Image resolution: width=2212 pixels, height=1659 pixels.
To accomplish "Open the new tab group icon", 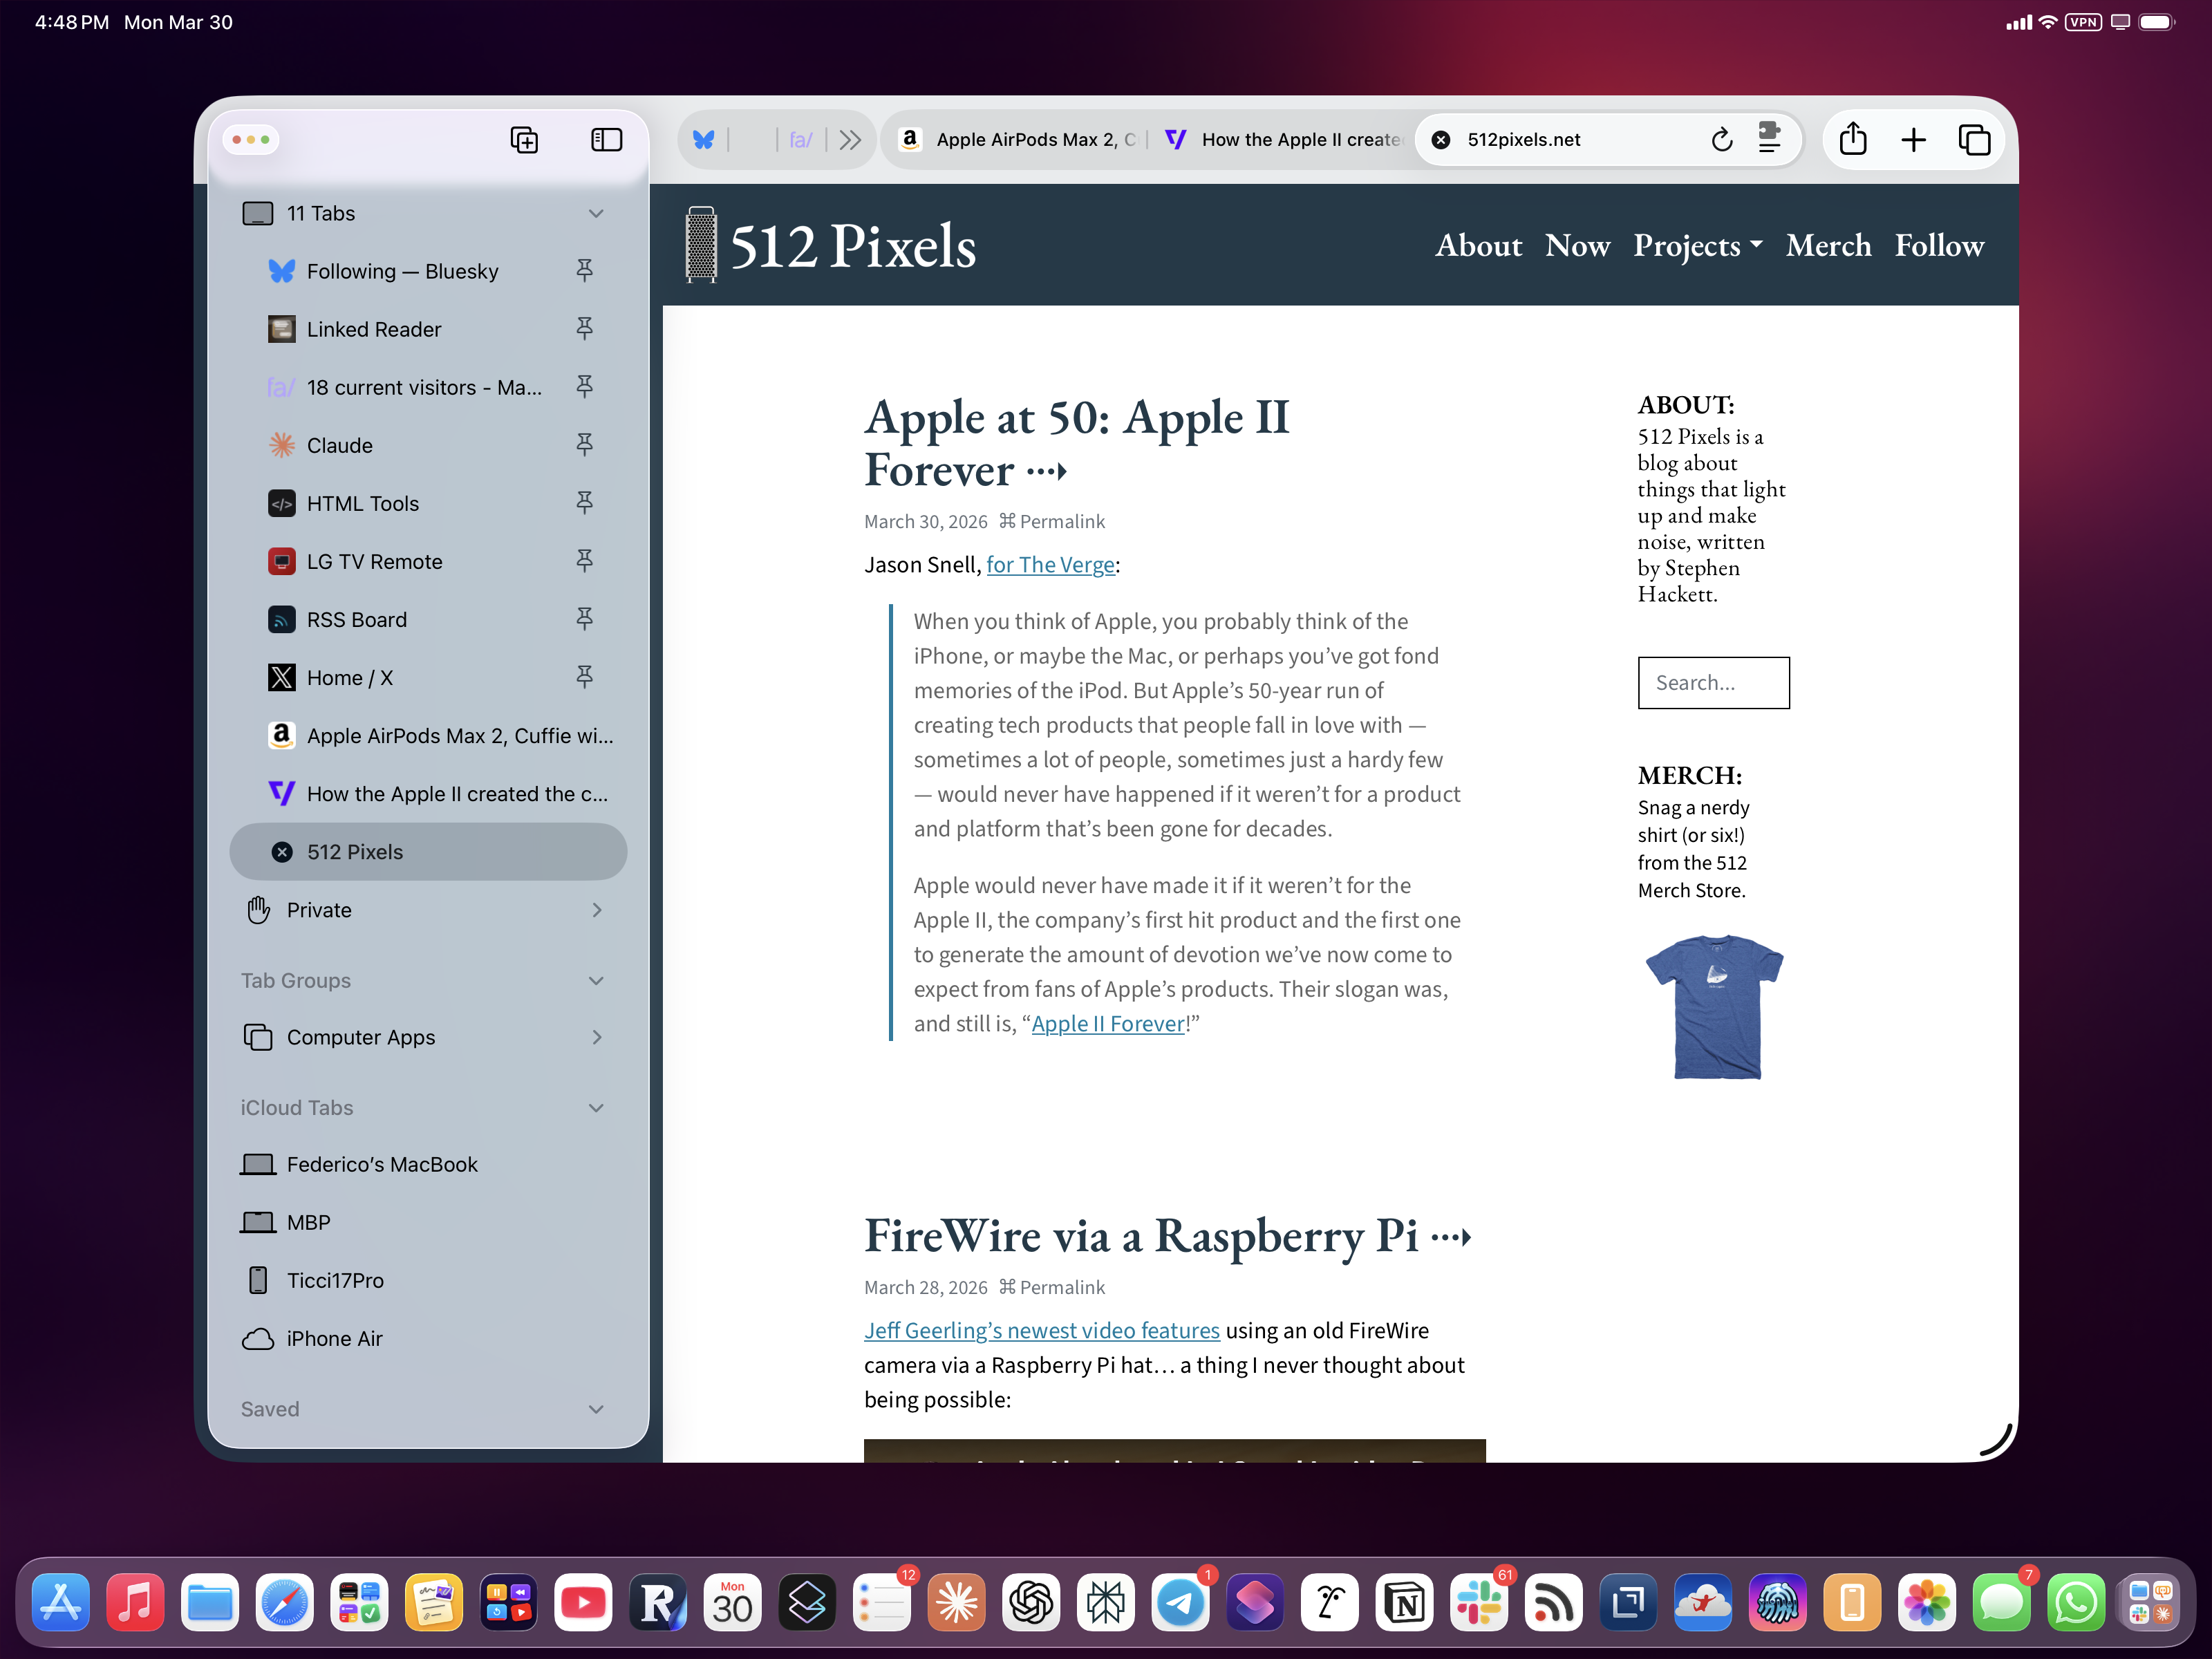I will pyautogui.click(x=524, y=140).
